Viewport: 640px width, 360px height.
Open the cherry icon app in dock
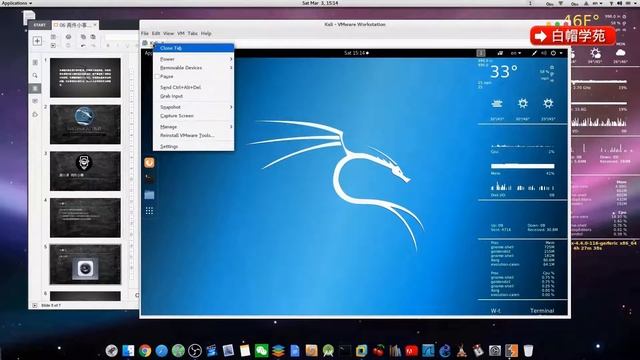click(378, 351)
